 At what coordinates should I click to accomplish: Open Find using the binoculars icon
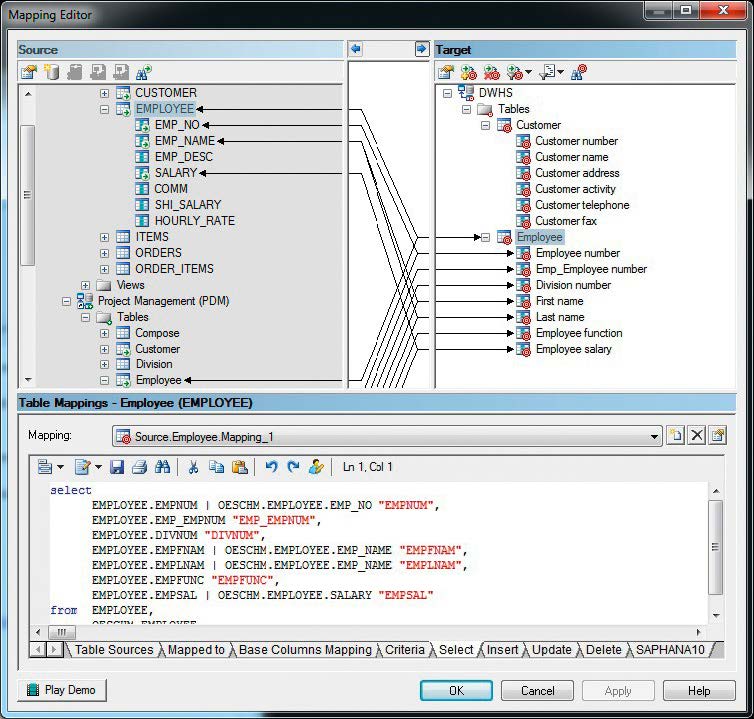[x=162, y=467]
